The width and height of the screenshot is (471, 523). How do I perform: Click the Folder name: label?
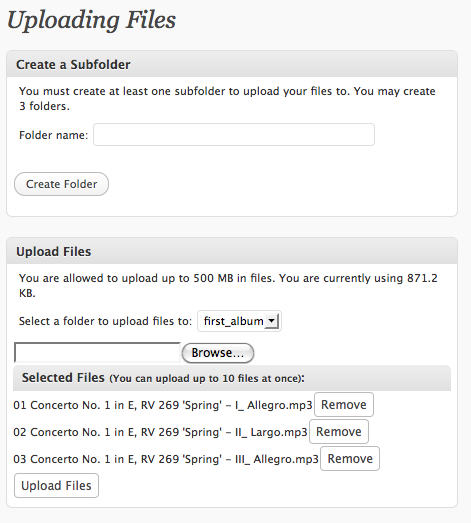coord(53,135)
